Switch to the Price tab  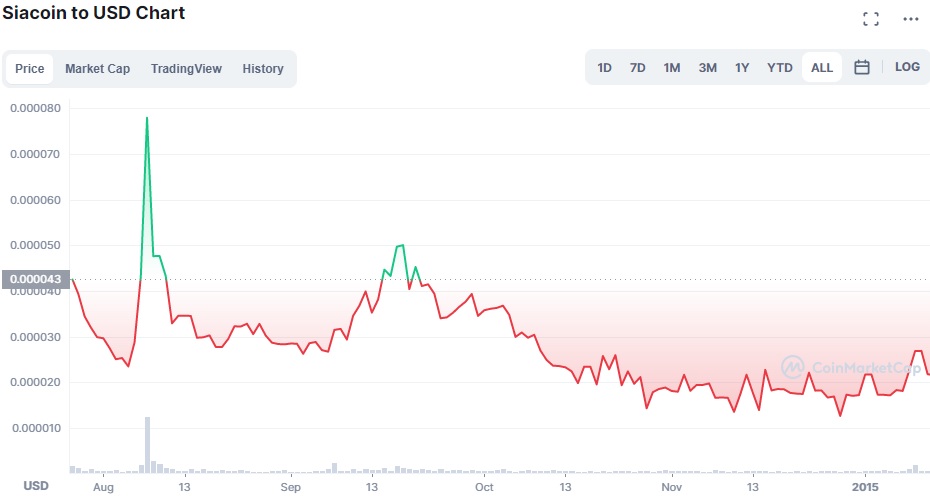[30, 69]
